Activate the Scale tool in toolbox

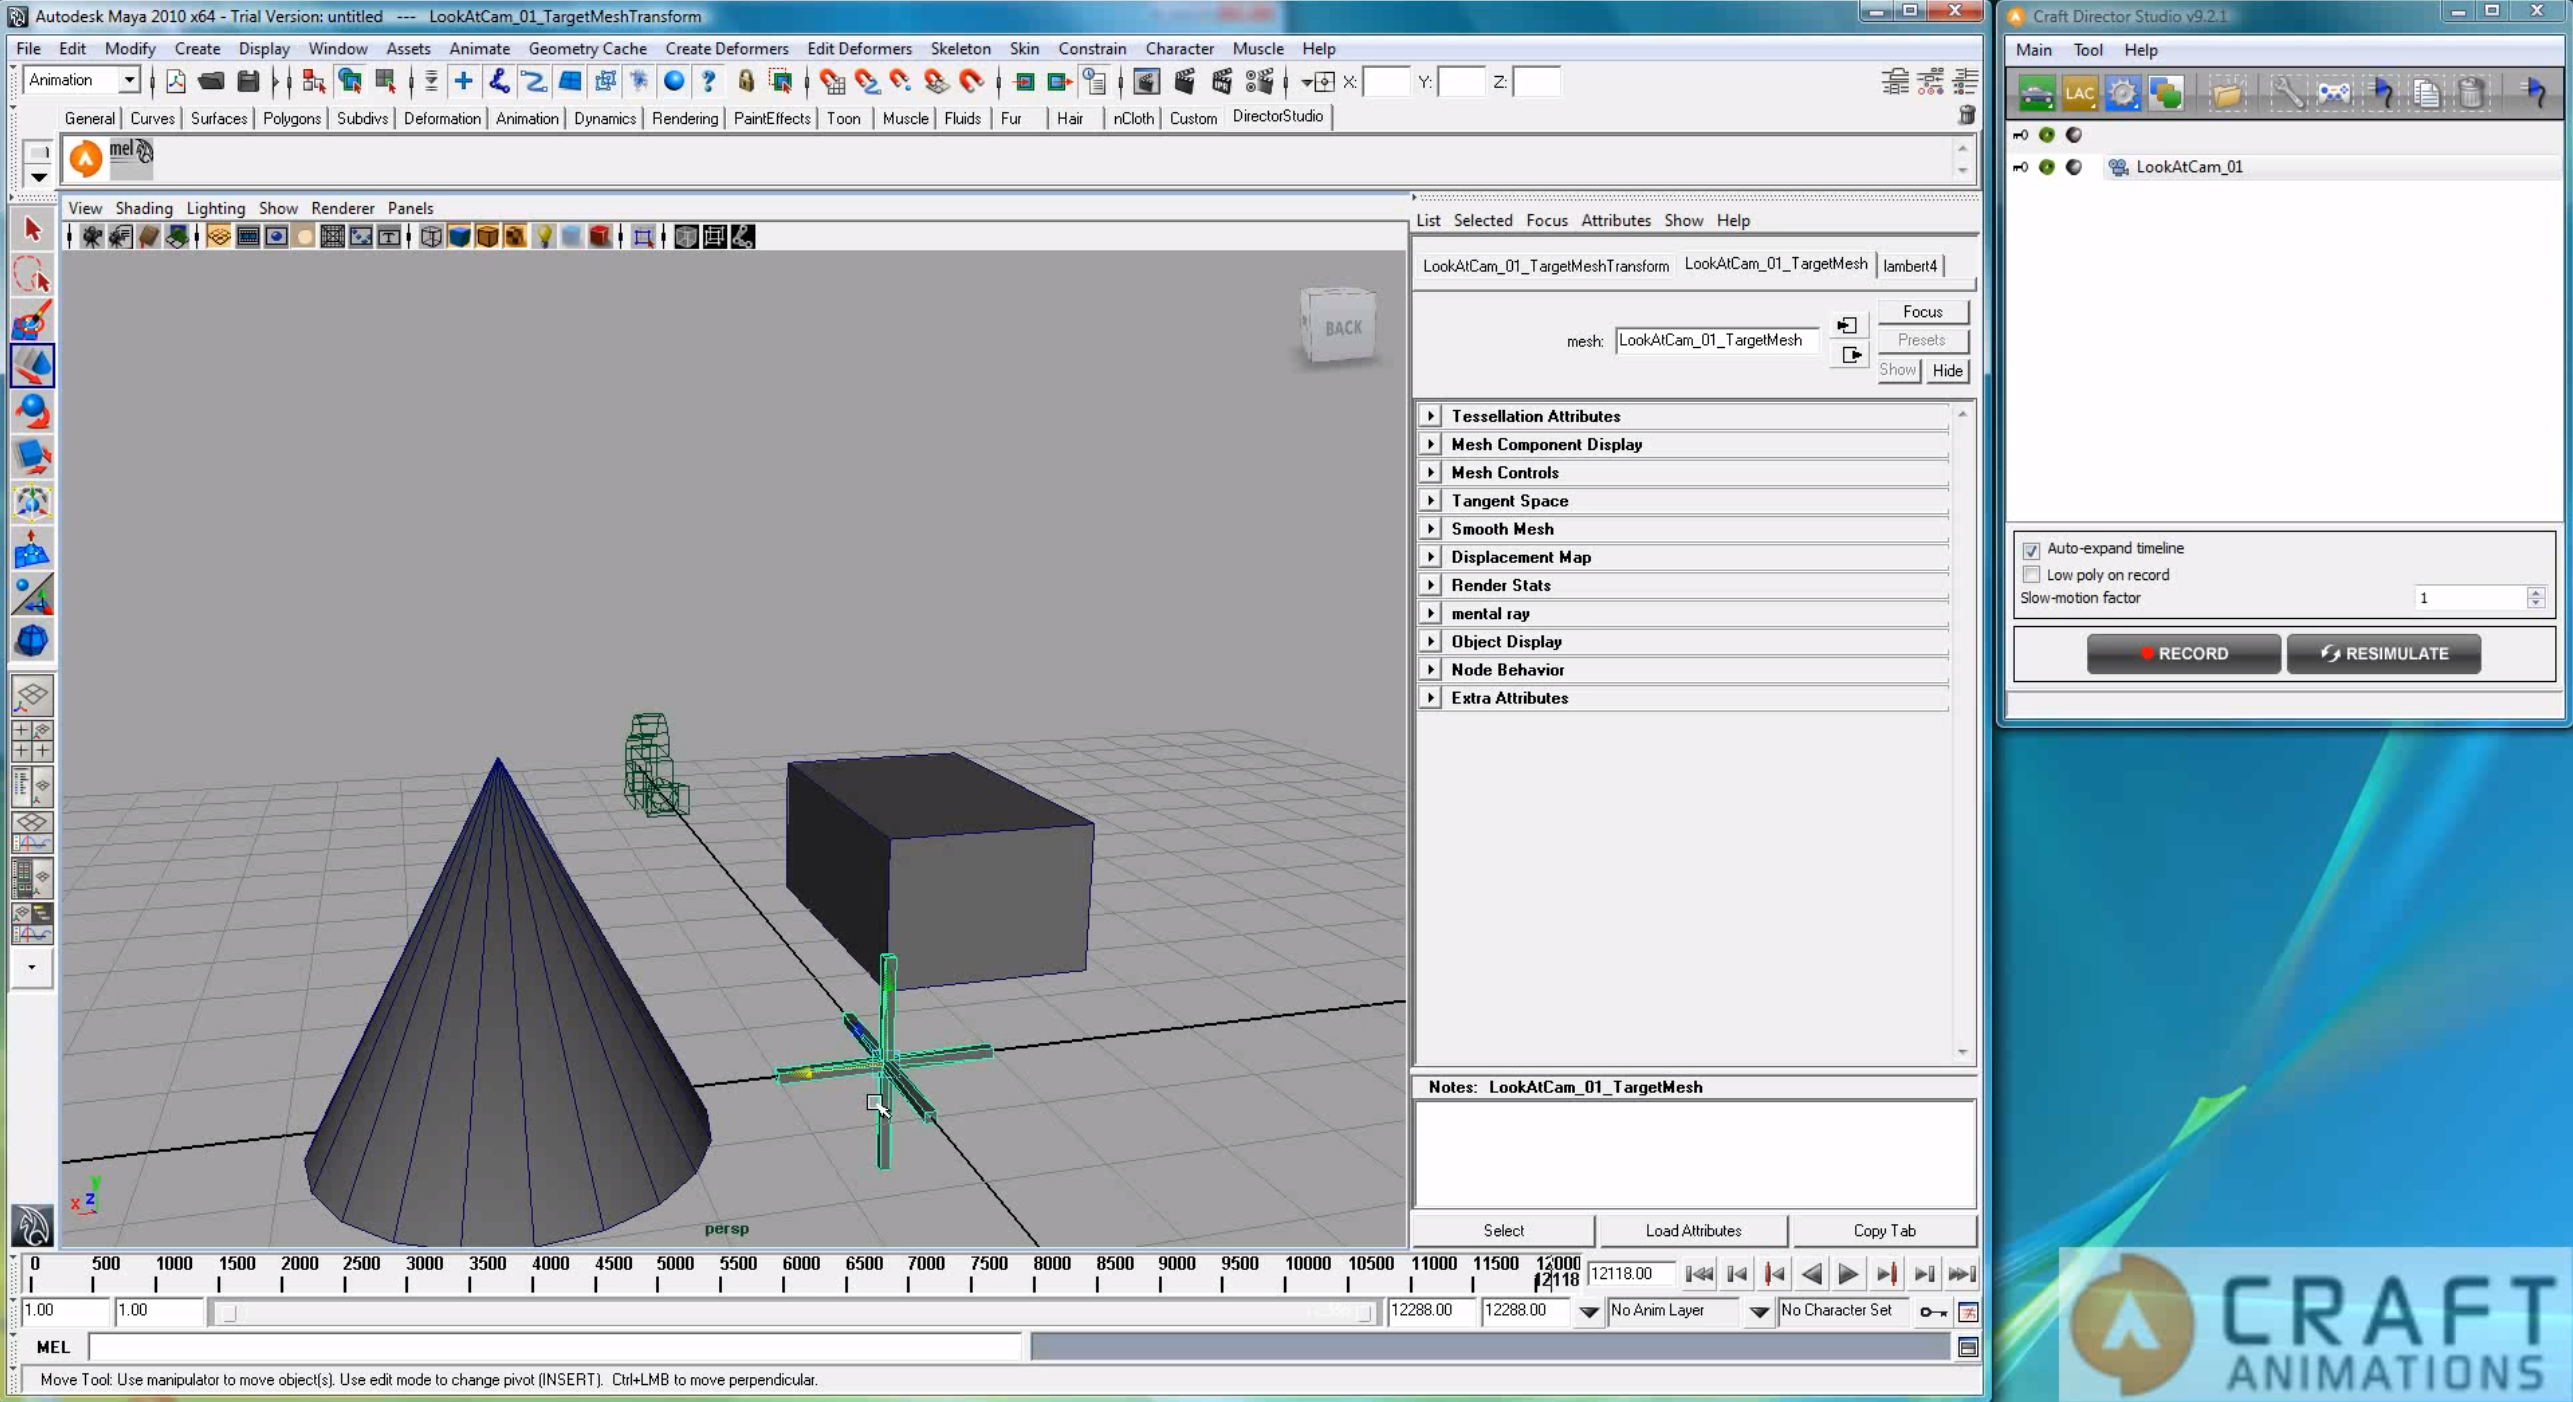click(x=32, y=456)
